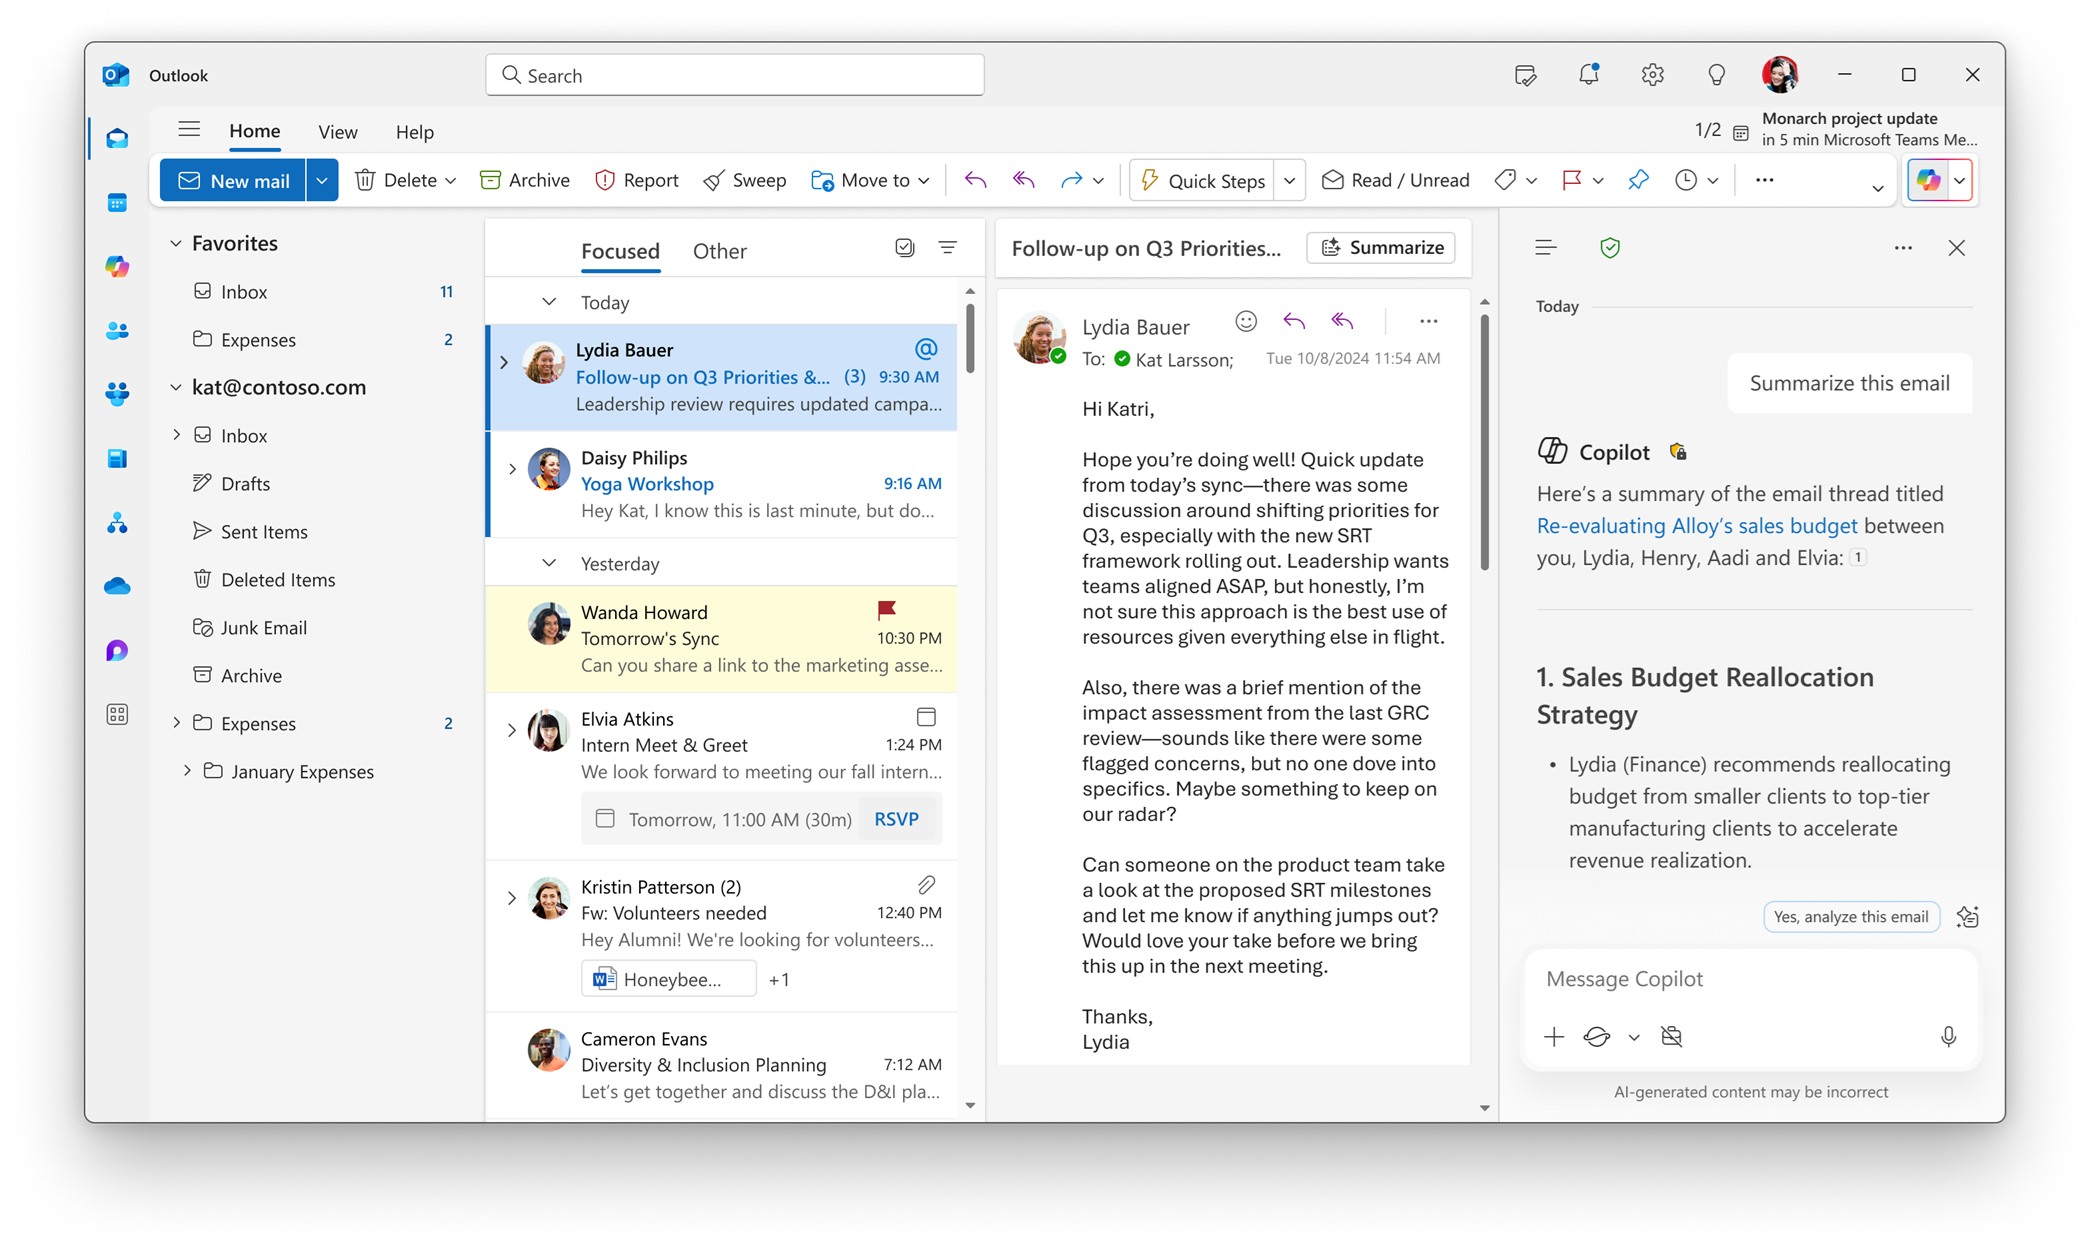Toggle the hamburger navigation pane button
2090x1250 pixels.
189,130
